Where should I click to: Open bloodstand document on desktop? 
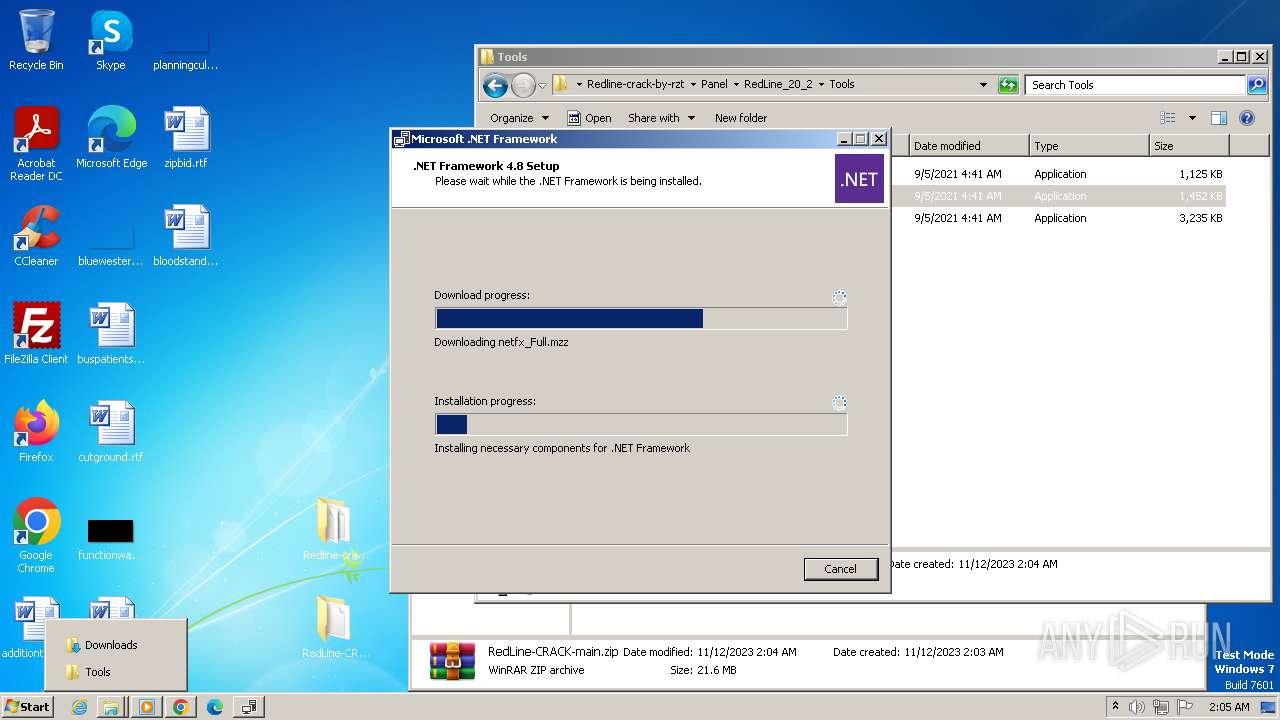186,236
